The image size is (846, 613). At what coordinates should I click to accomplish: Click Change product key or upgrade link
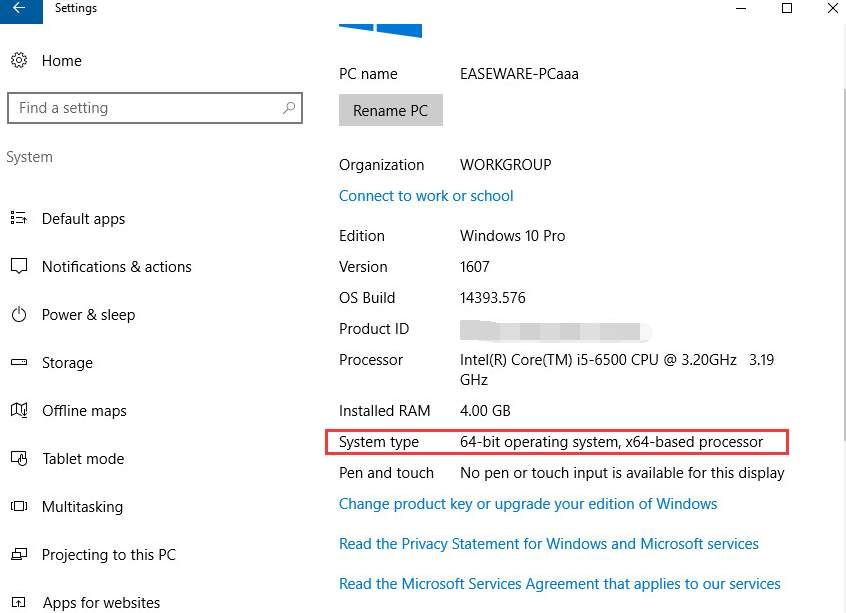pyautogui.click(x=528, y=504)
